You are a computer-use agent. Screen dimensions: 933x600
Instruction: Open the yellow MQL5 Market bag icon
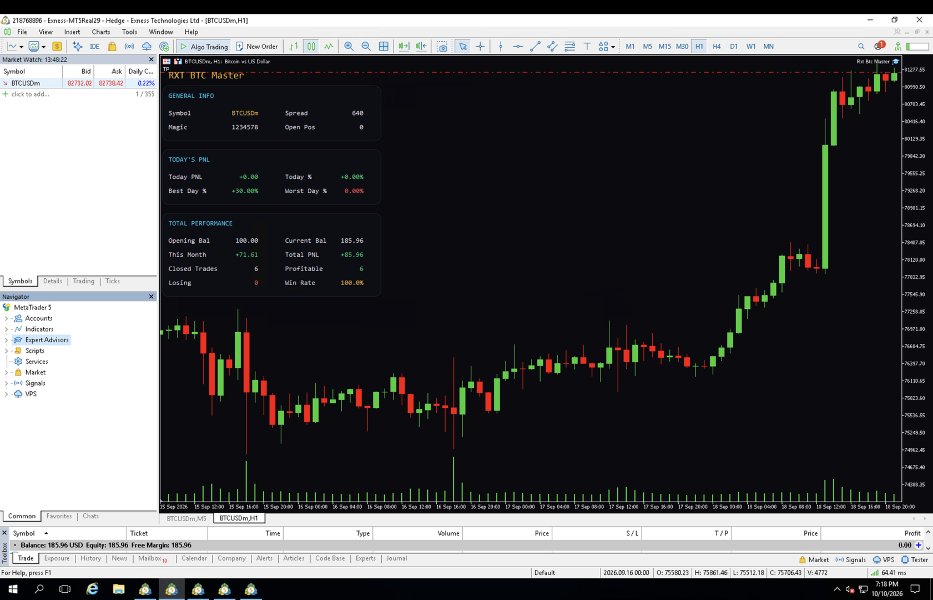tap(112, 46)
